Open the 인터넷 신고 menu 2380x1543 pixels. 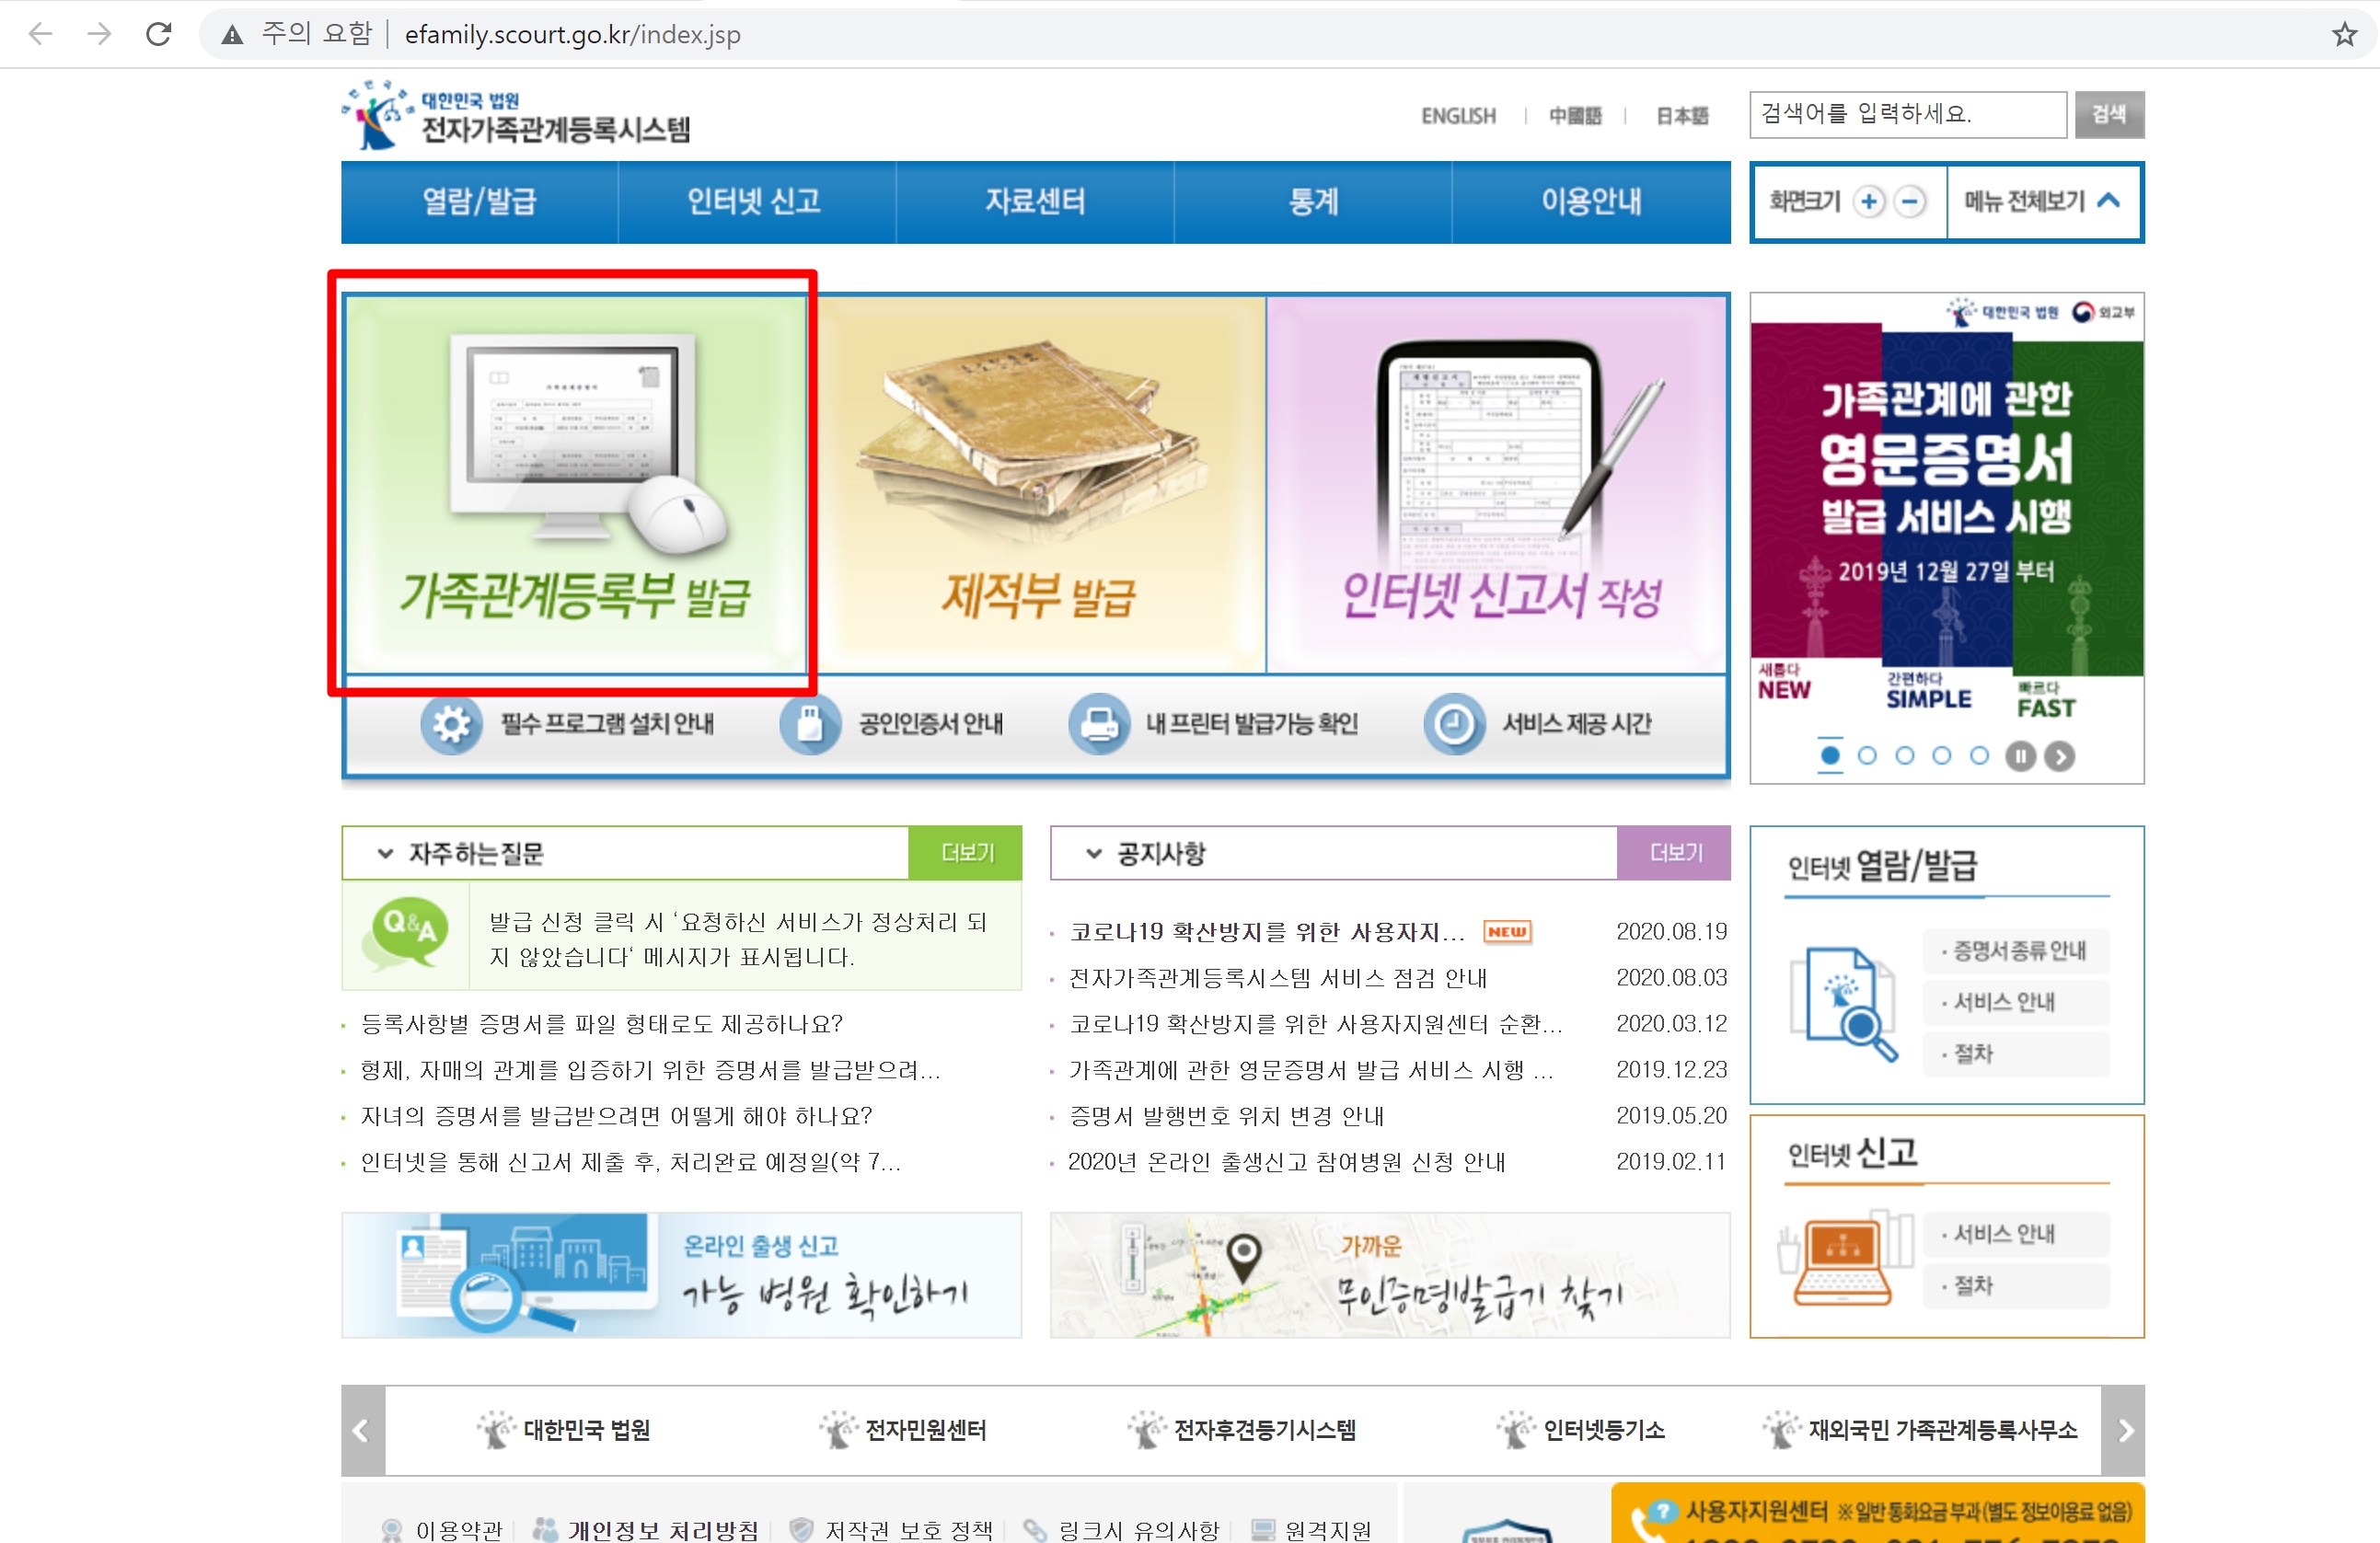pos(756,202)
